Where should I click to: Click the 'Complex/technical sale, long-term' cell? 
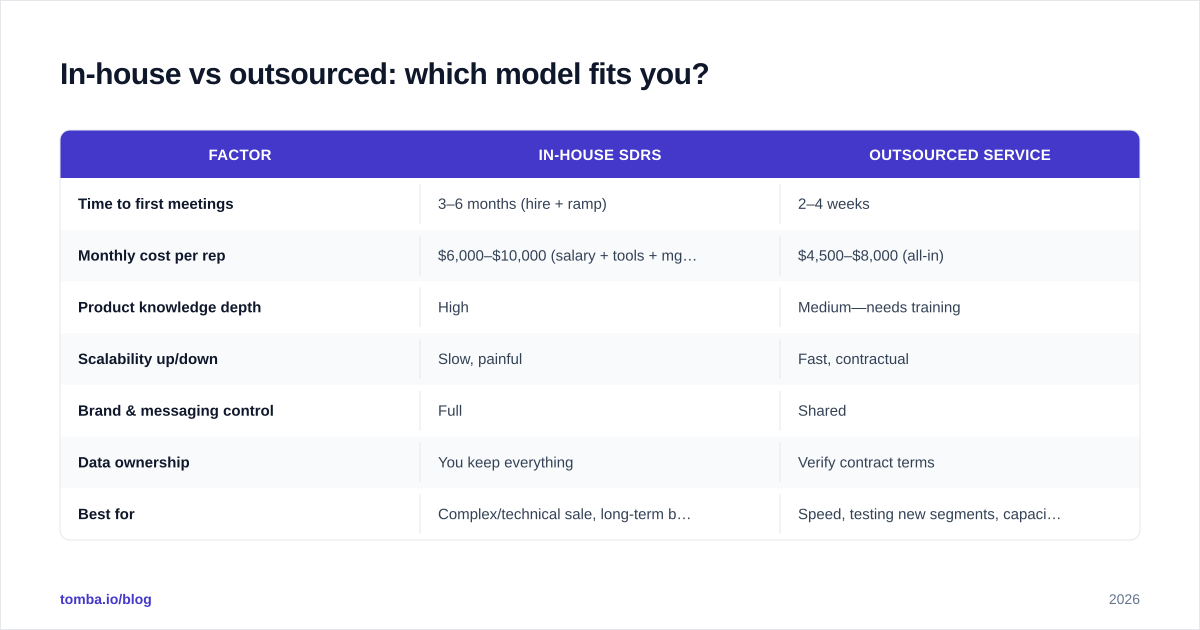[600, 514]
